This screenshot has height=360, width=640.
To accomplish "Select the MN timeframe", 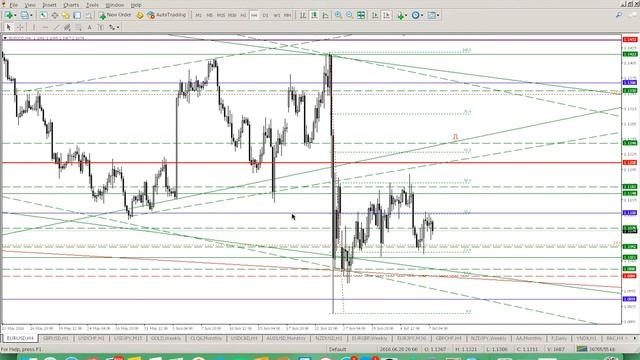I will pos(287,16).
